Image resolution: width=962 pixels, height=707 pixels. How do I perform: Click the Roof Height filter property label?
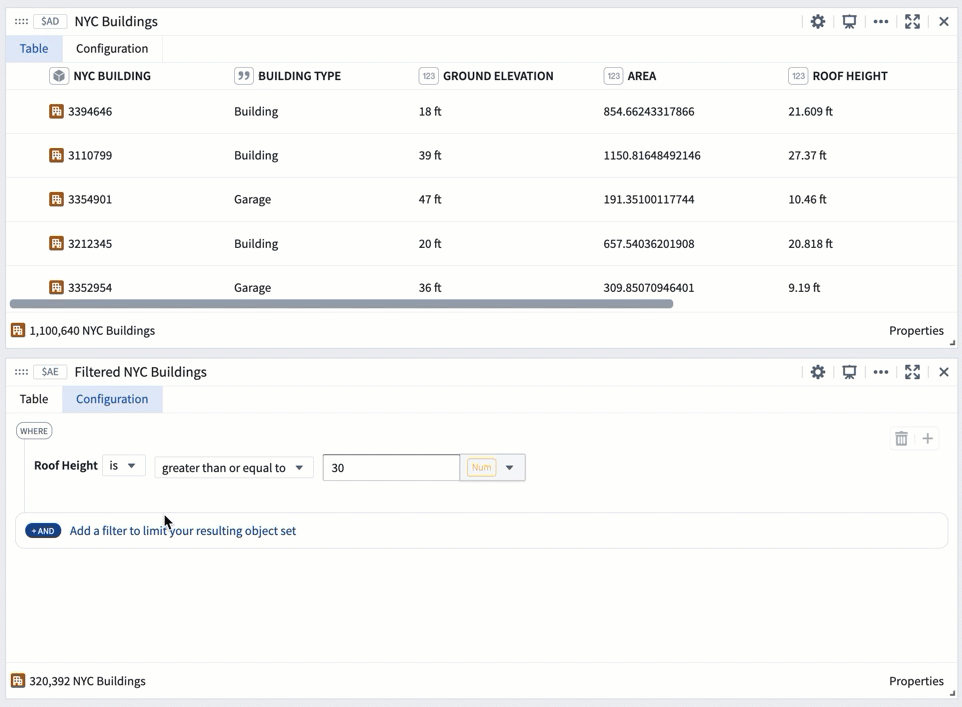(x=66, y=466)
